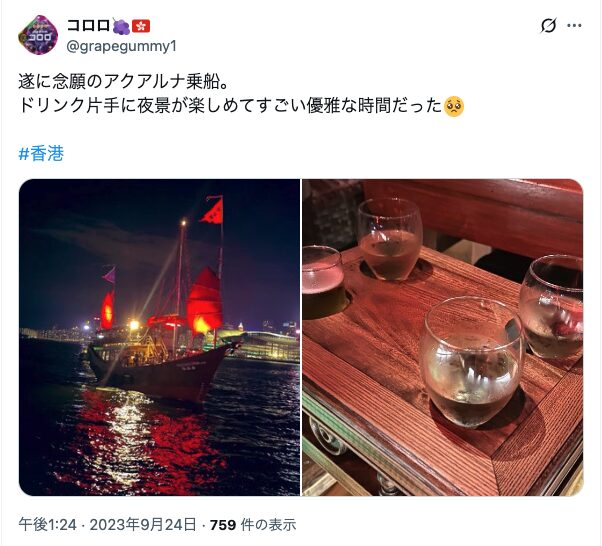
Task: Click the Hong Kong flag emoji badge
Action: click(141, 26)
